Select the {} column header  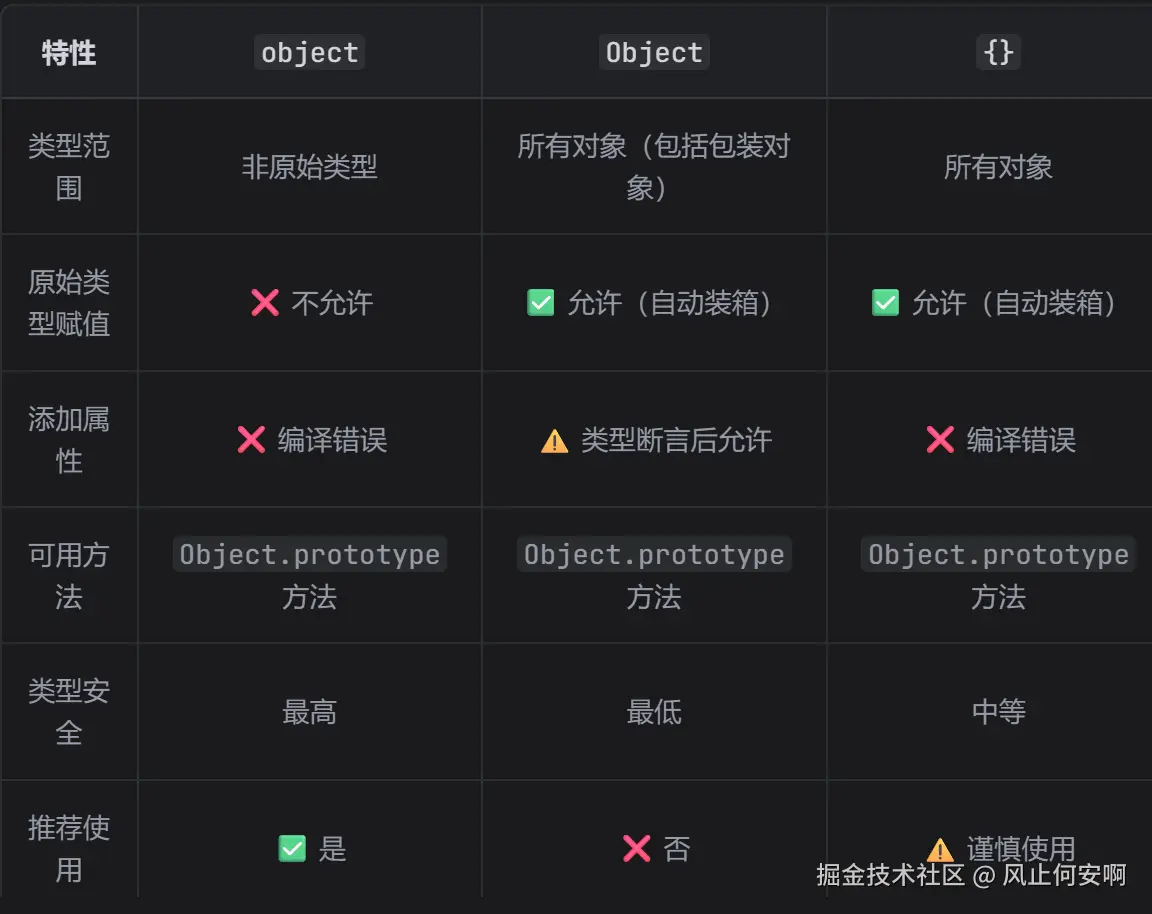pyautogui.click(x=998, y=53)
